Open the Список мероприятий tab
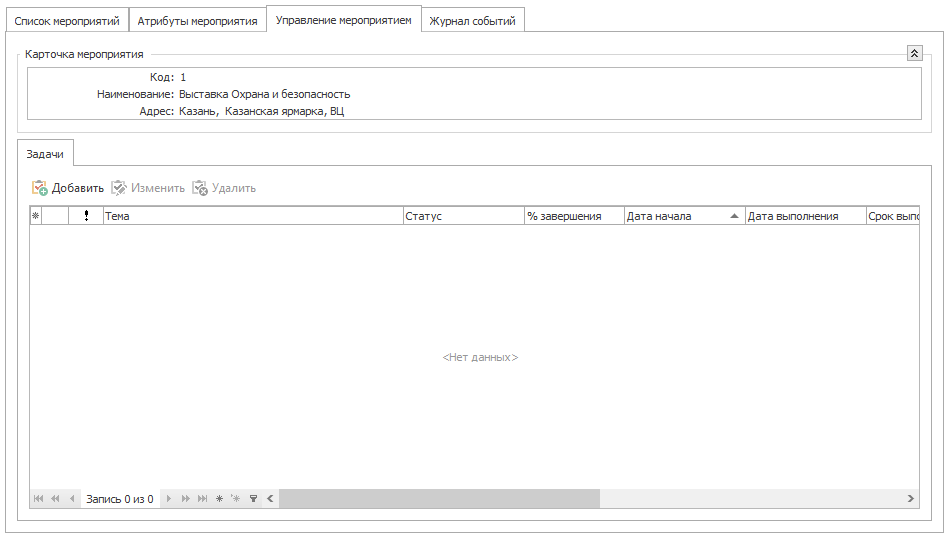The width and height of the screenshot is (950, 538). pyautogui.click(x=67, y=21)
